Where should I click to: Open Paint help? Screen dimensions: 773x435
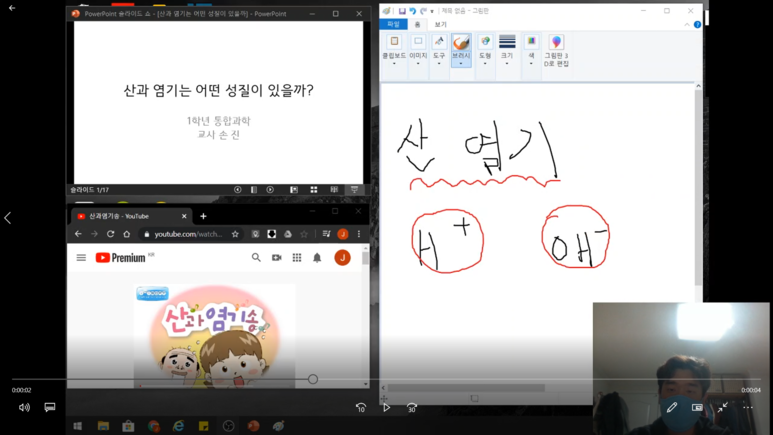coord(697,25)
